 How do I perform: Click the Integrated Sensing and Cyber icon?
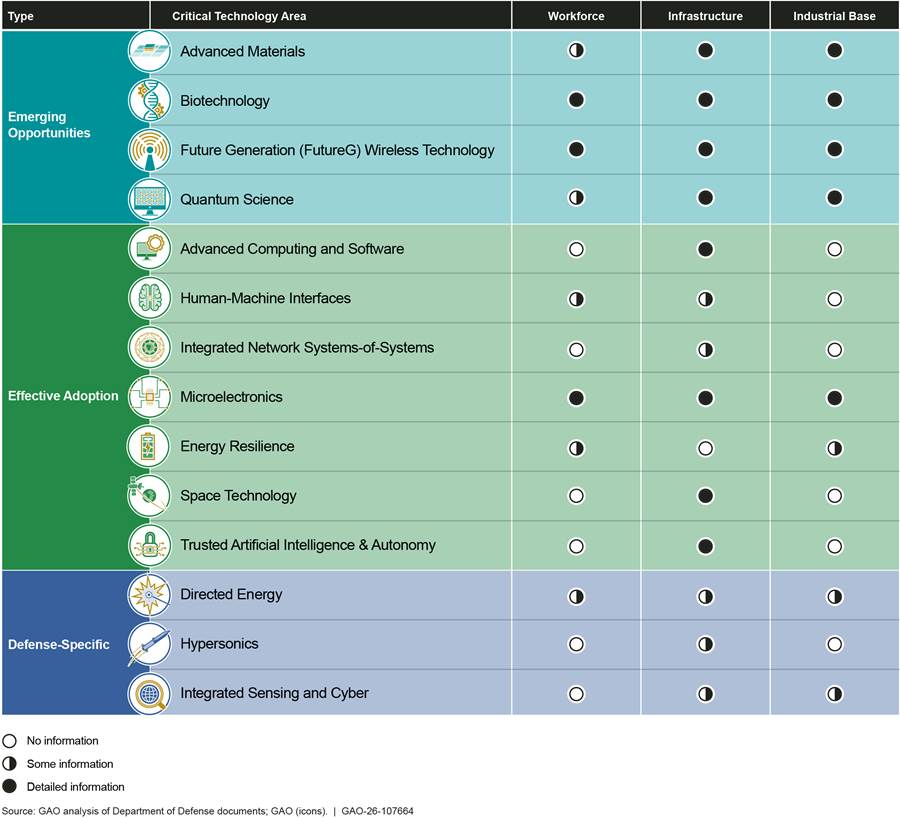point(148,693)
